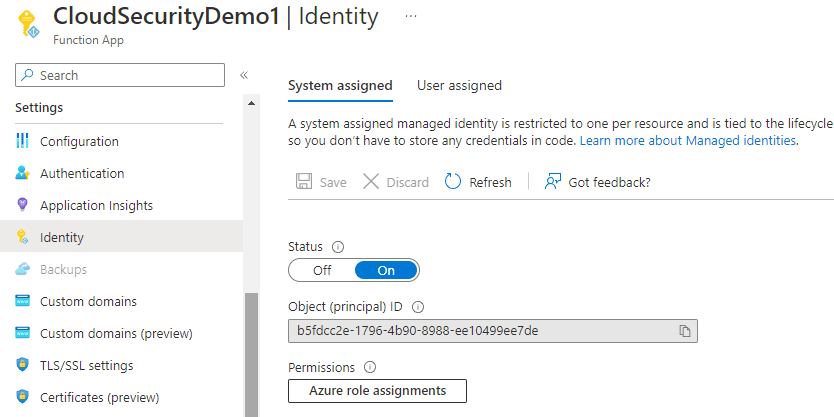This screenshot has width=834, height=417.
Task: Click the CloudSecurityDemo1 title text
Action: coord(166,16)
